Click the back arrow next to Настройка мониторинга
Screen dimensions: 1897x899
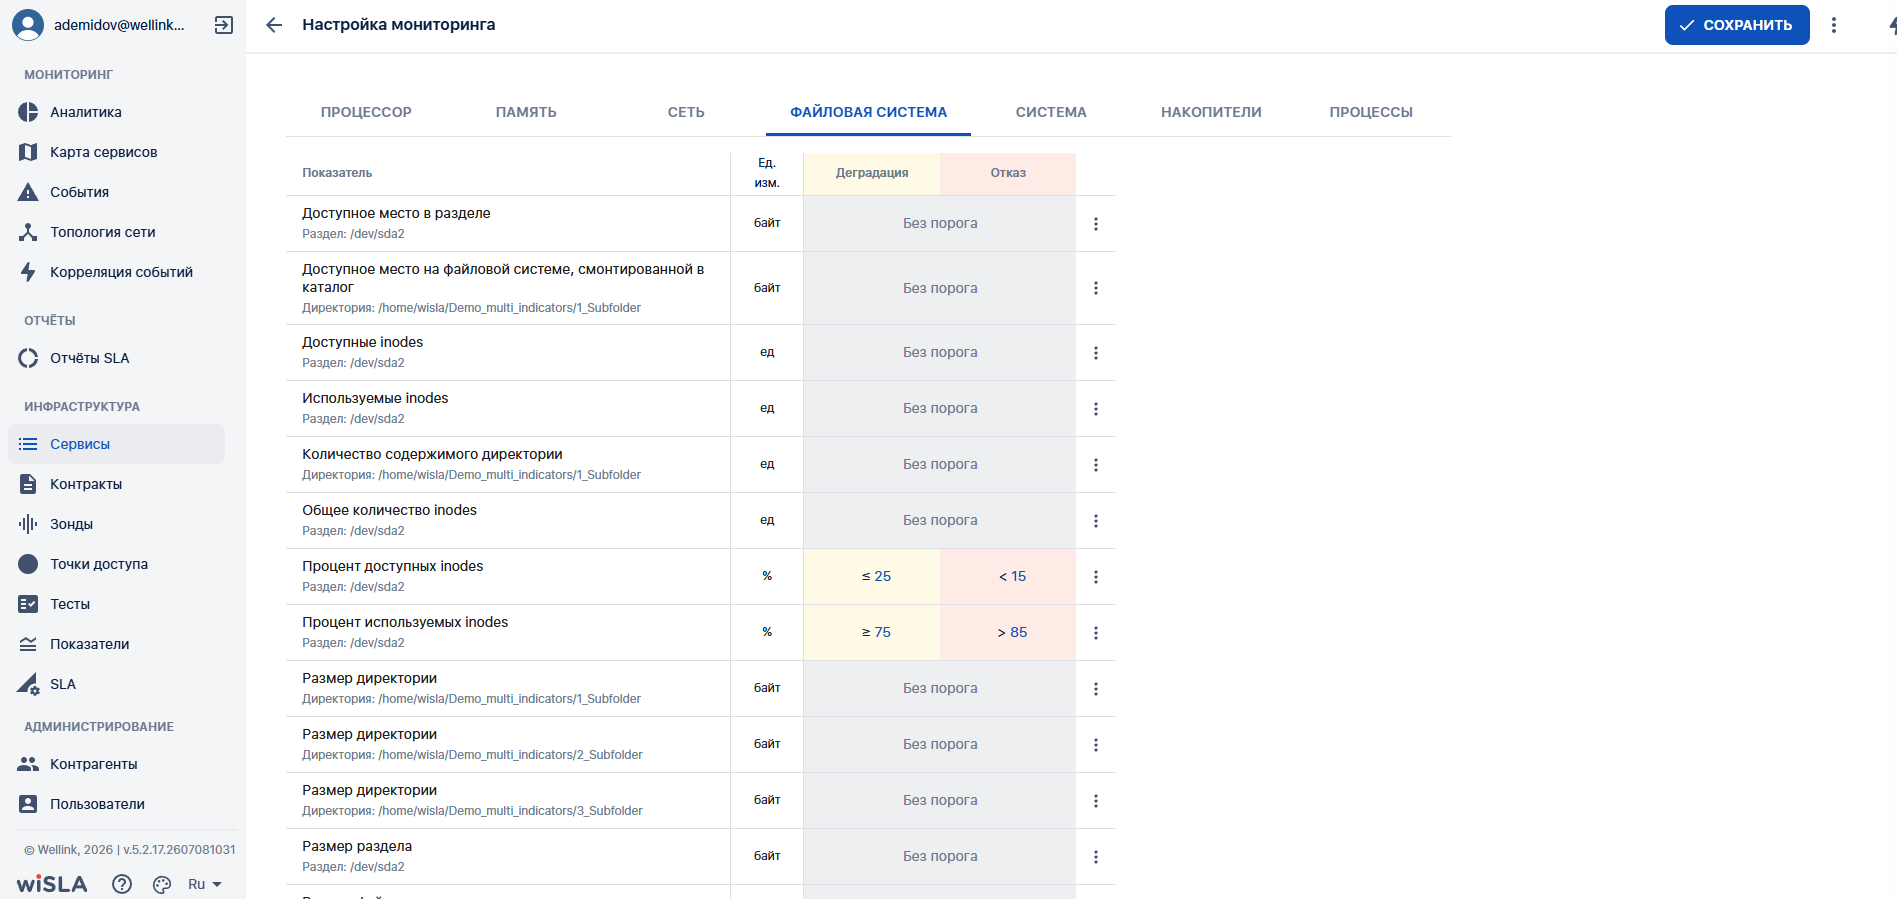pos(274,25)
